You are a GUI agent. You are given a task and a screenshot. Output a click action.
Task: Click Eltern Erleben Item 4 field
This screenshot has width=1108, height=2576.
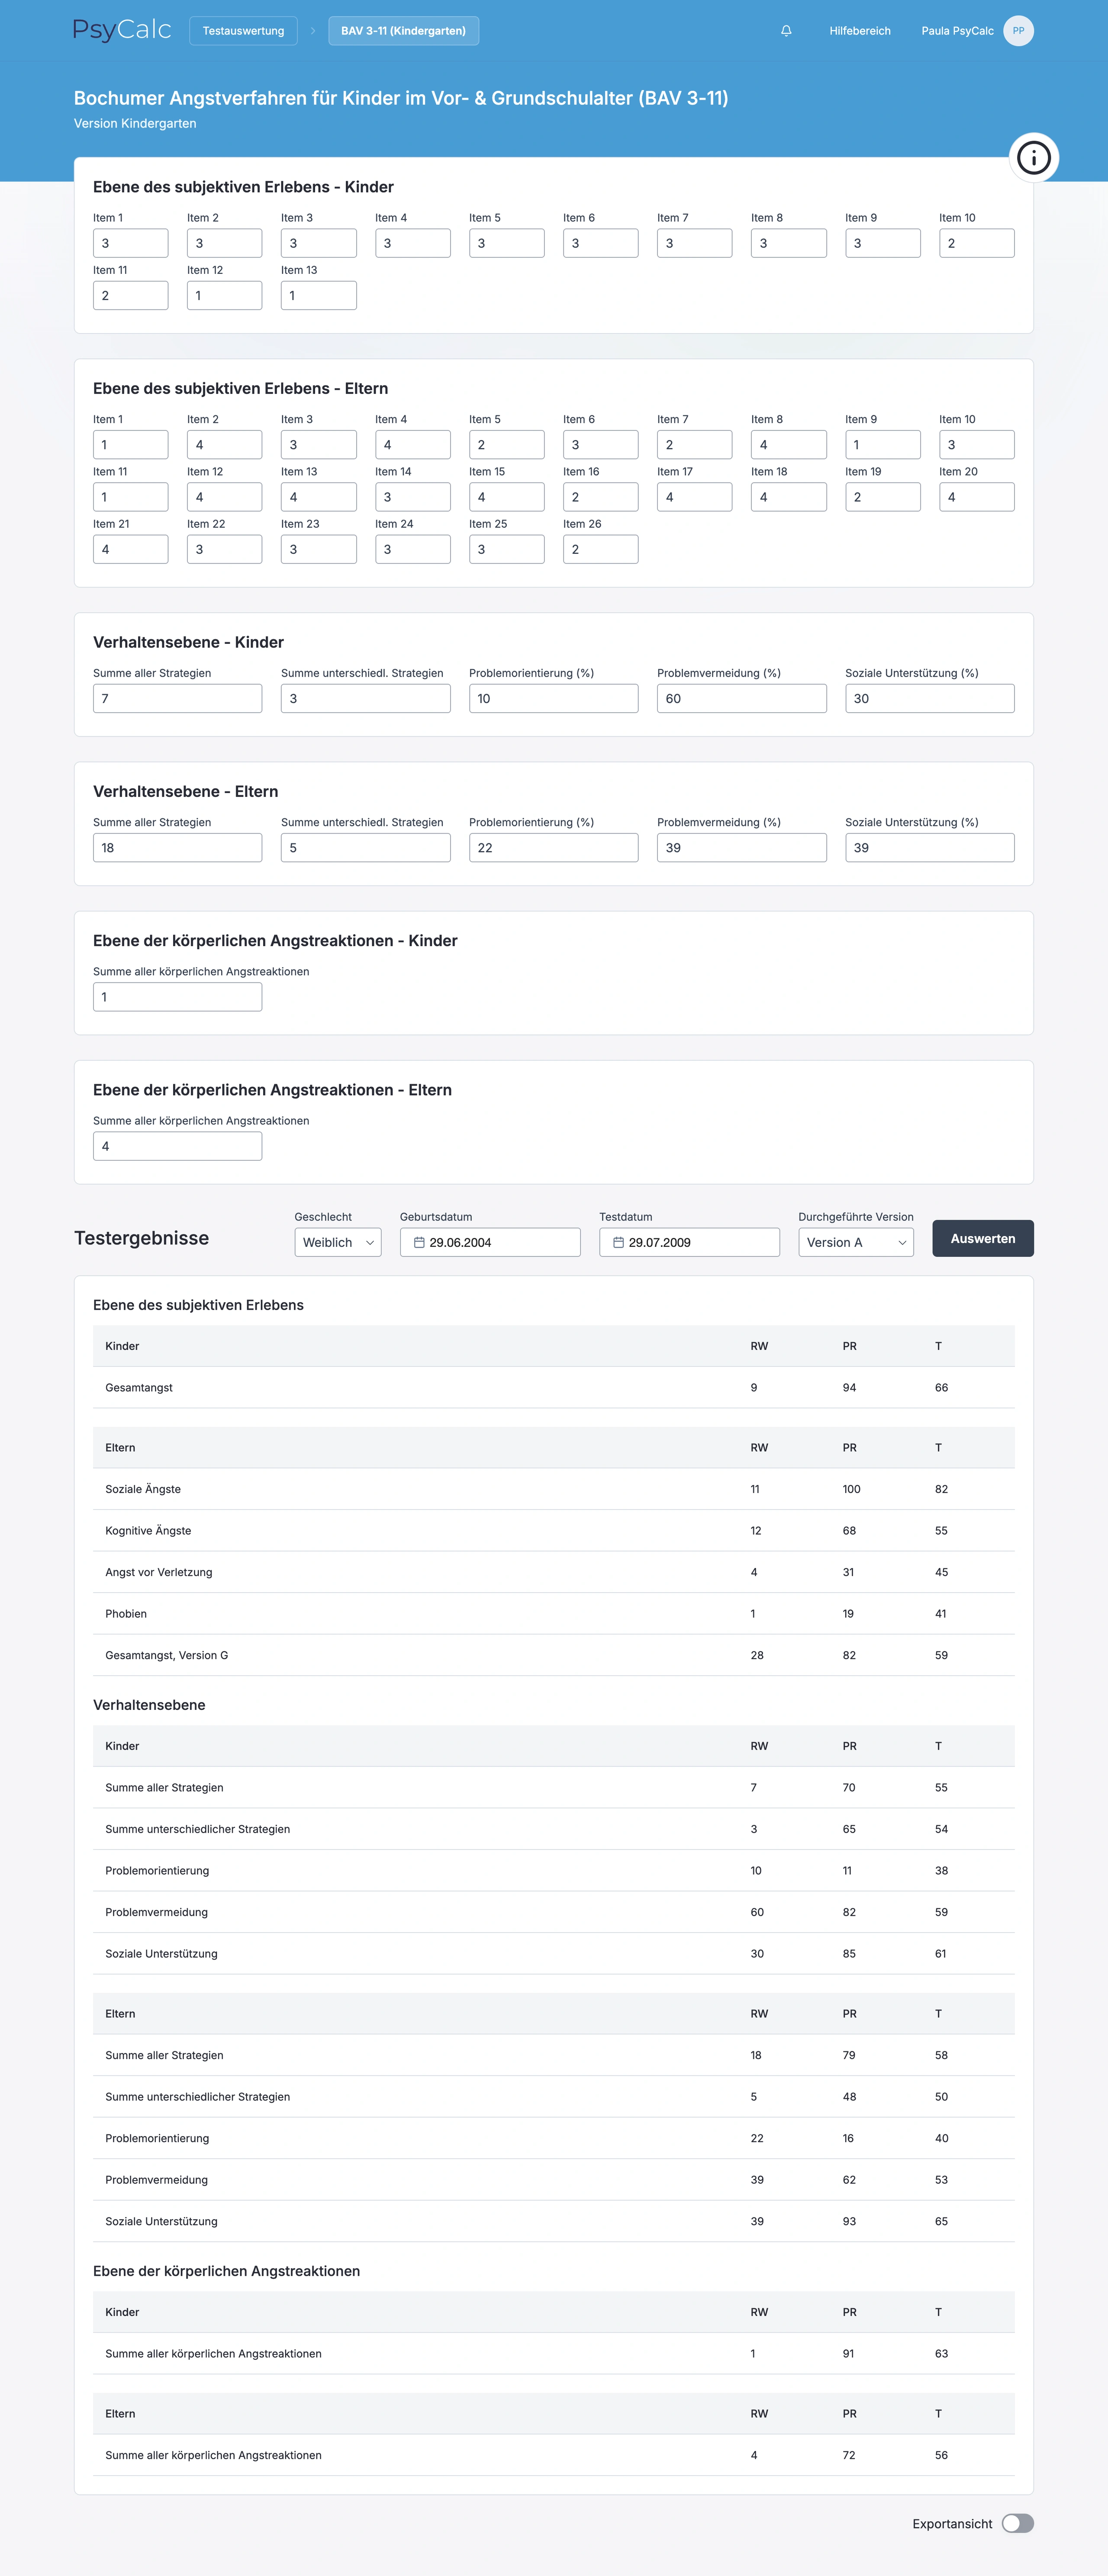click(413, 445)
